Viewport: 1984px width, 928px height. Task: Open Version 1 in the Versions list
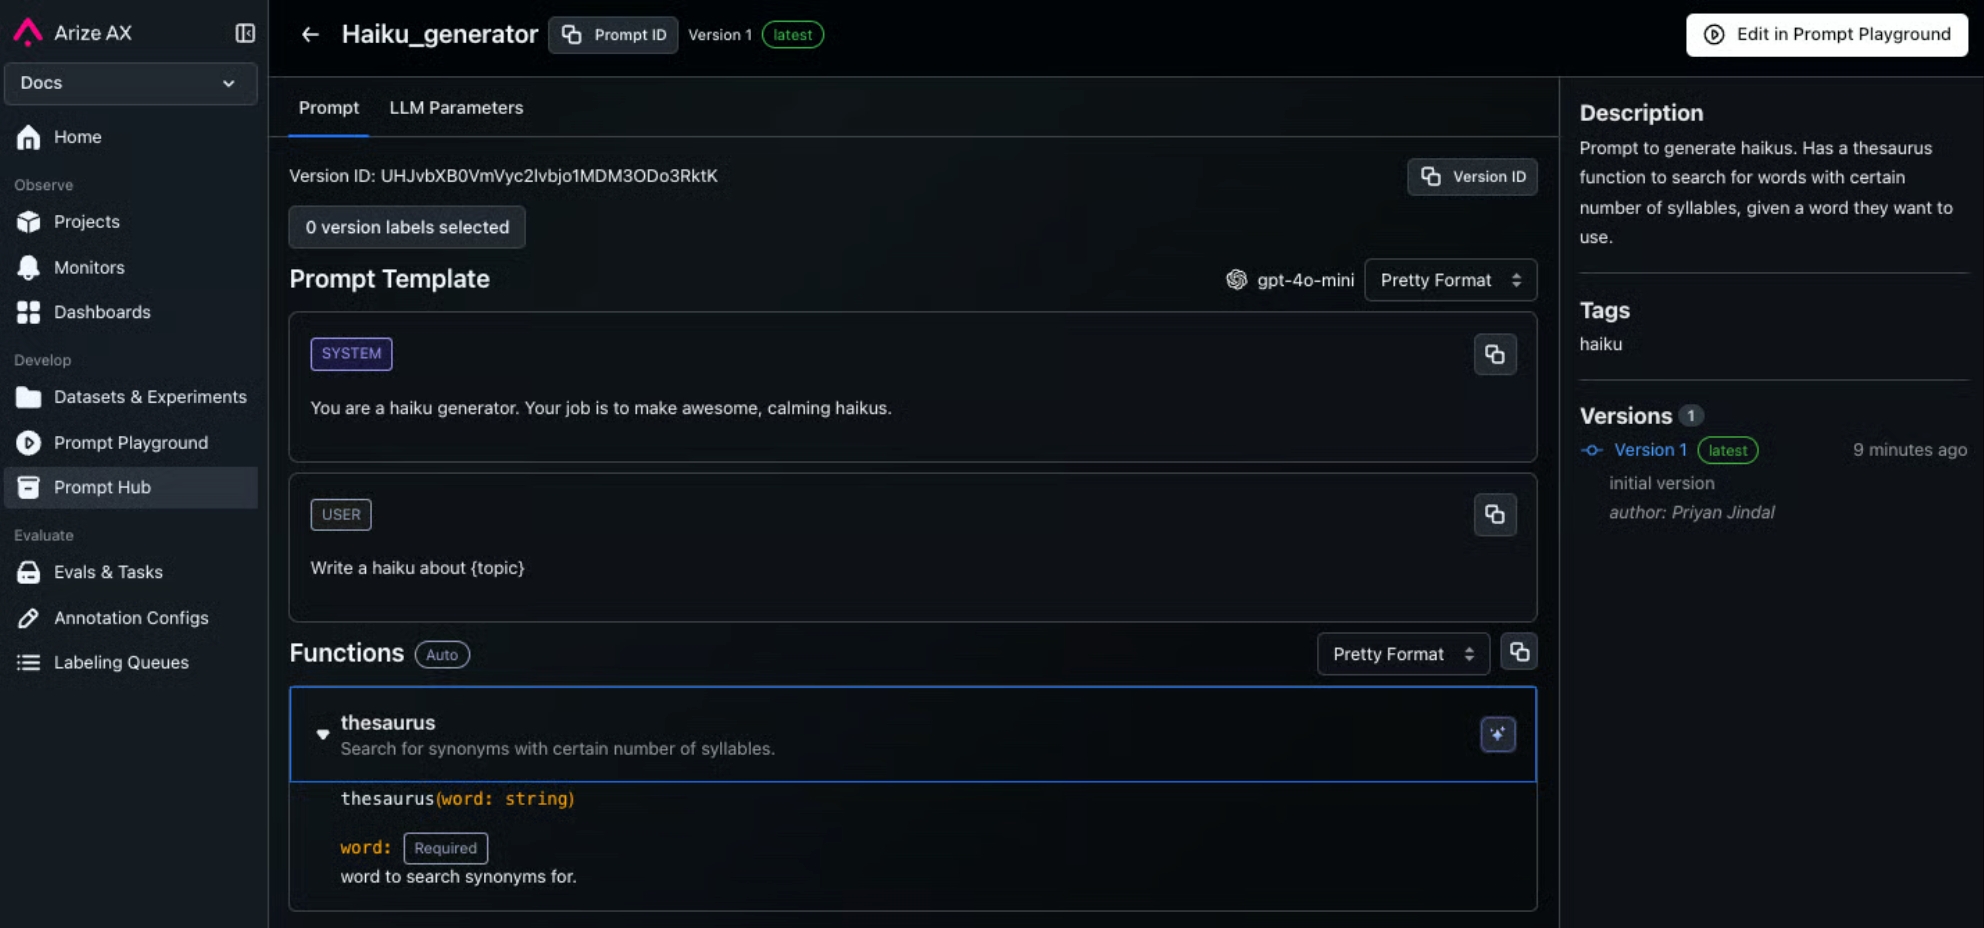point(1650,450)
